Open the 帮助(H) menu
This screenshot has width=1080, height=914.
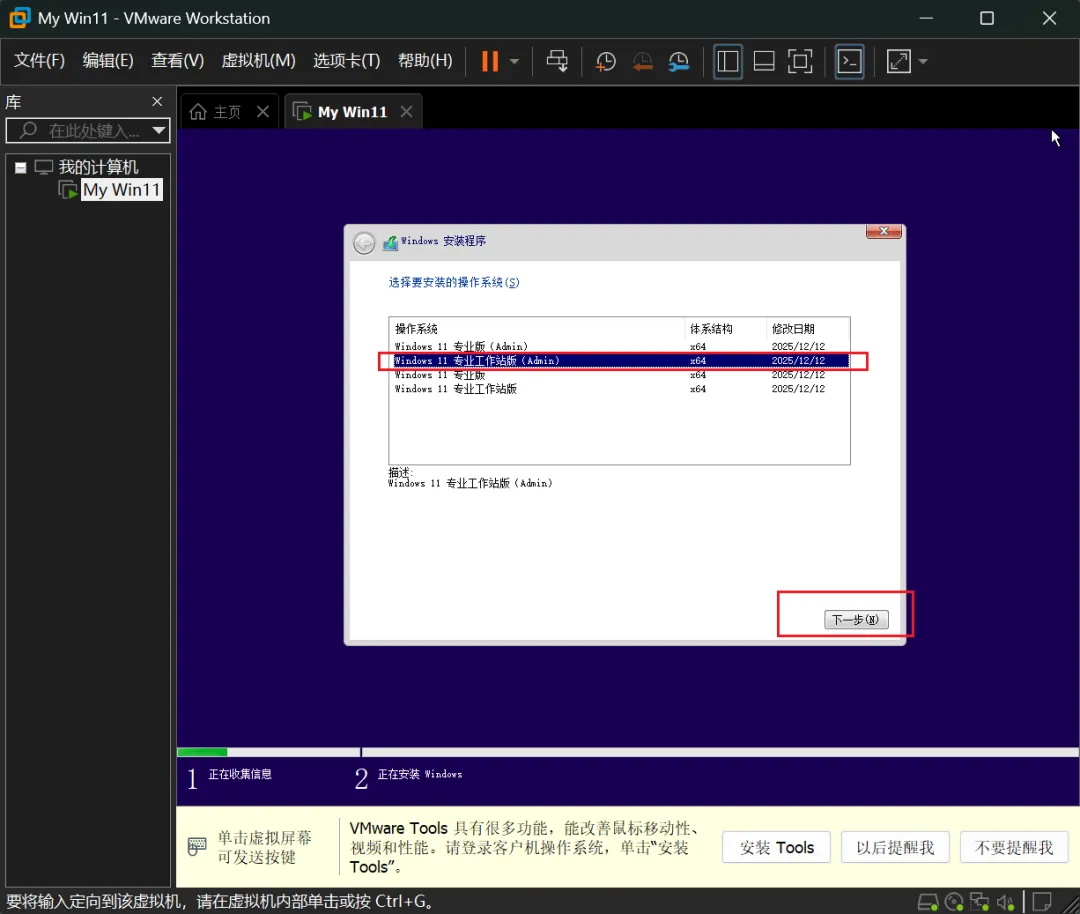pyautogui.click(x=425, y=61)
